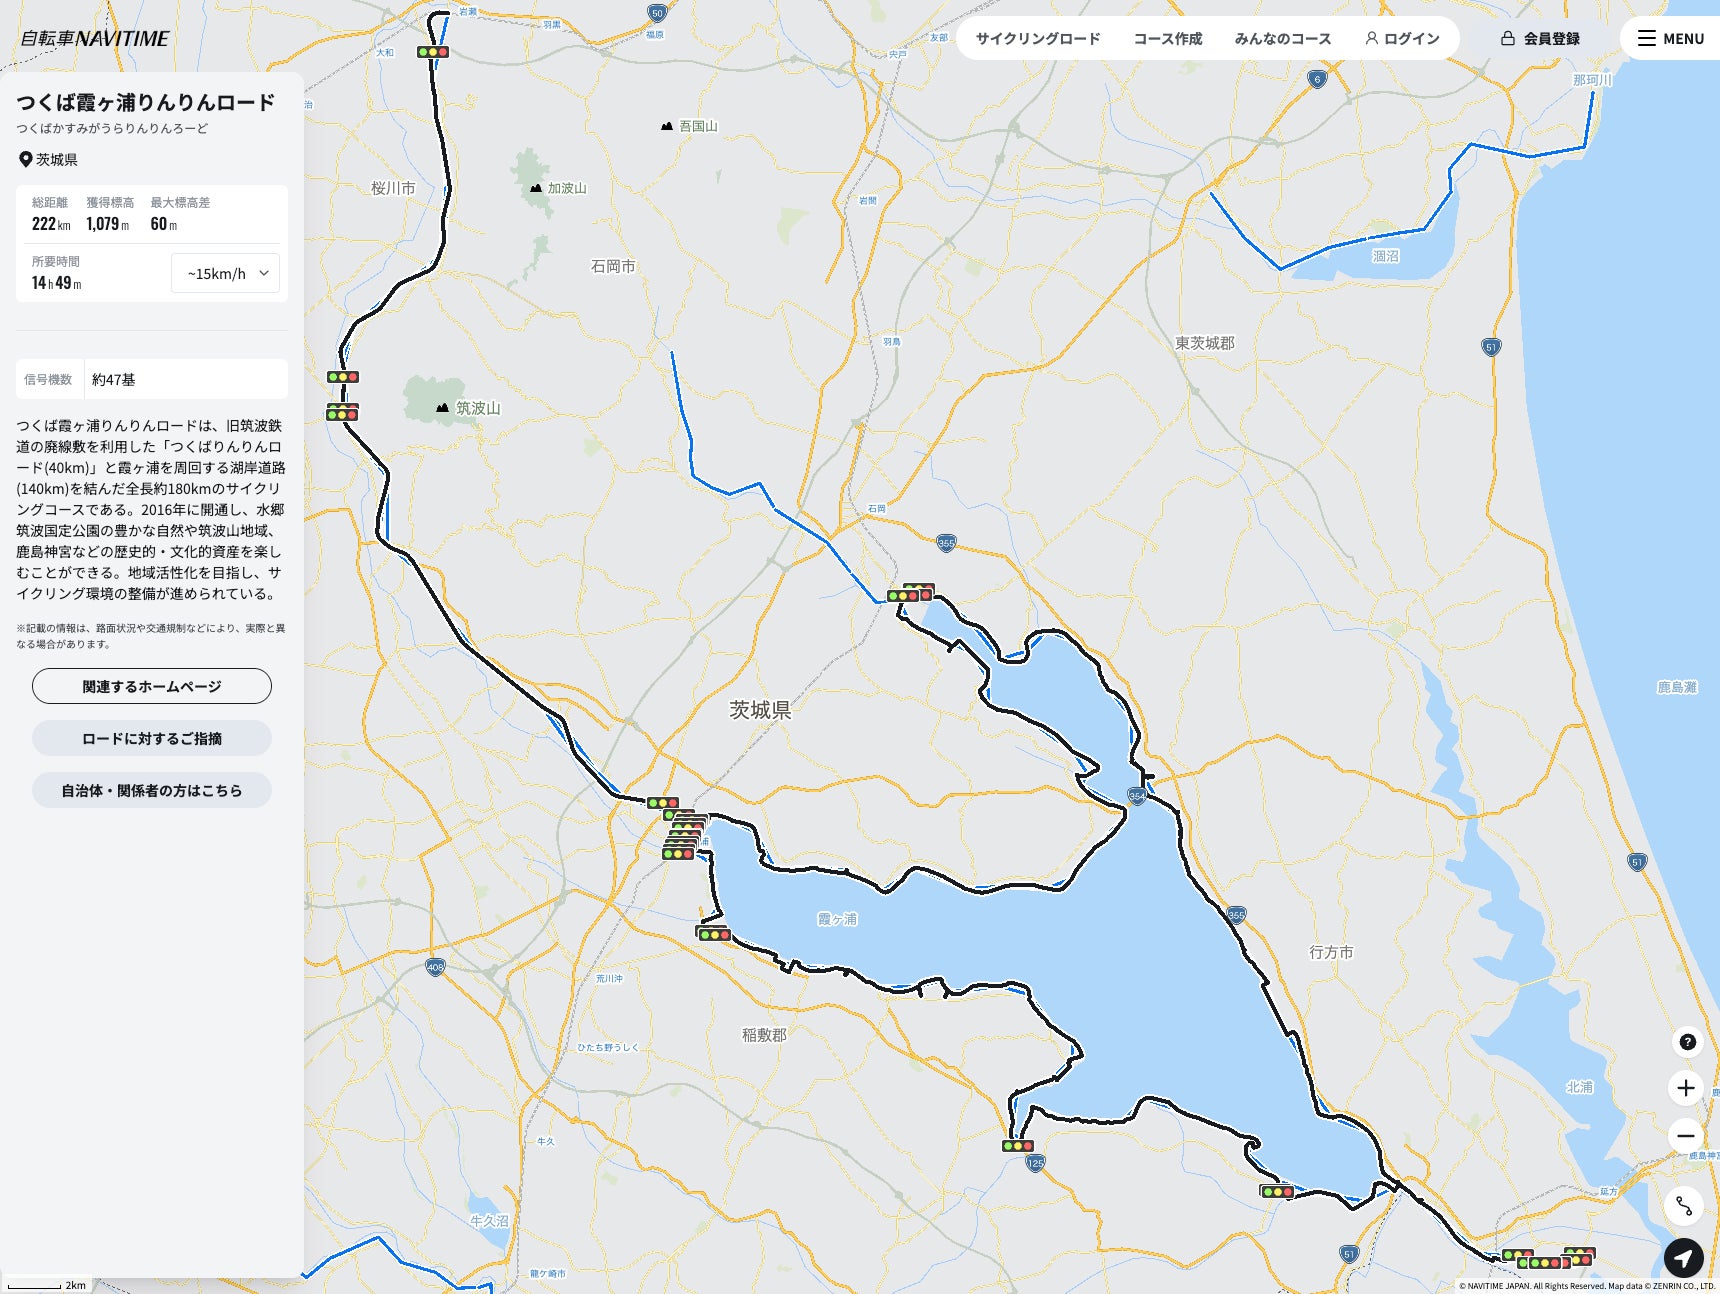Open the サイクリングロード menu item
This screenshot has width=1720, height=1294.
tap(1038, 38)
